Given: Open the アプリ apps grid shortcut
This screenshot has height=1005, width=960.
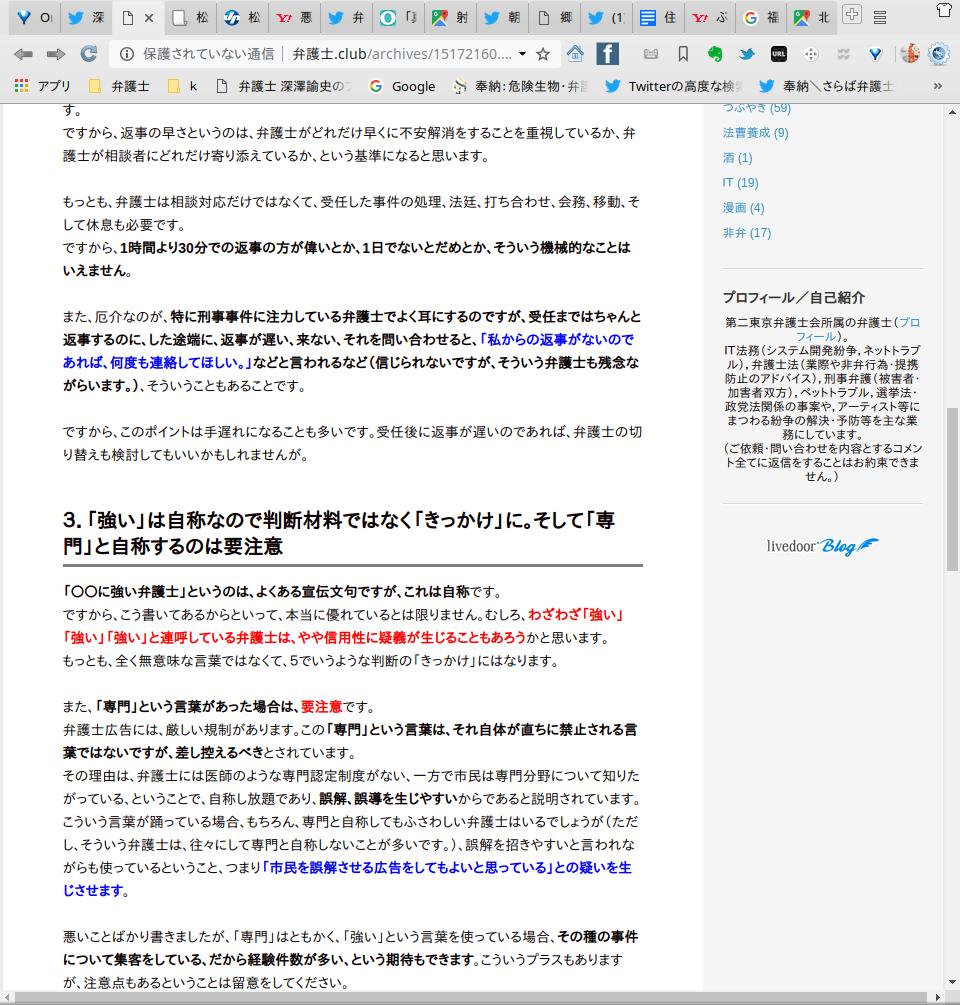Looking at the screenshot, I should pyautogui.click(x=42, y=86).
